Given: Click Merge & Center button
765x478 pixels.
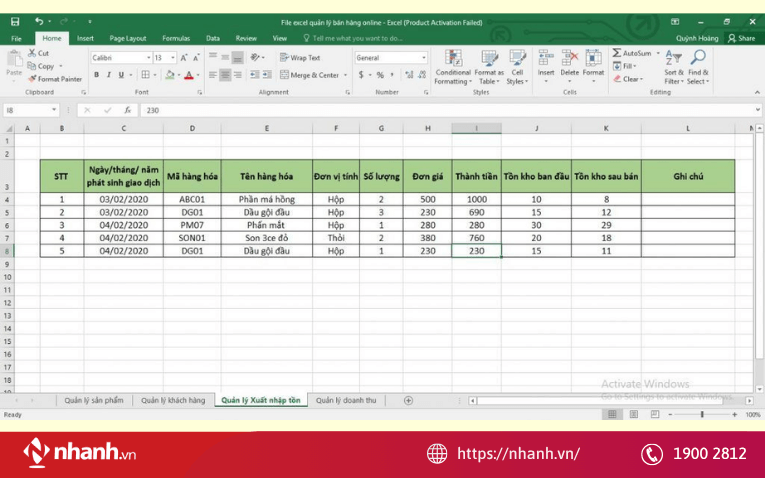Looking at the screenshot, I should coord(309,75).
